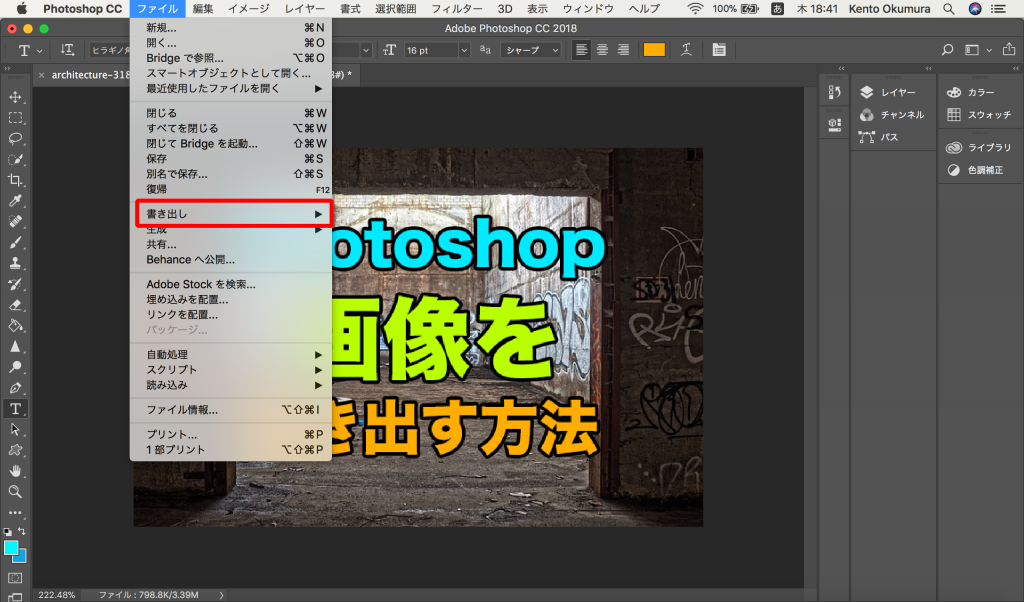Expand the 読み込み submenu

(x=231, y=385)
